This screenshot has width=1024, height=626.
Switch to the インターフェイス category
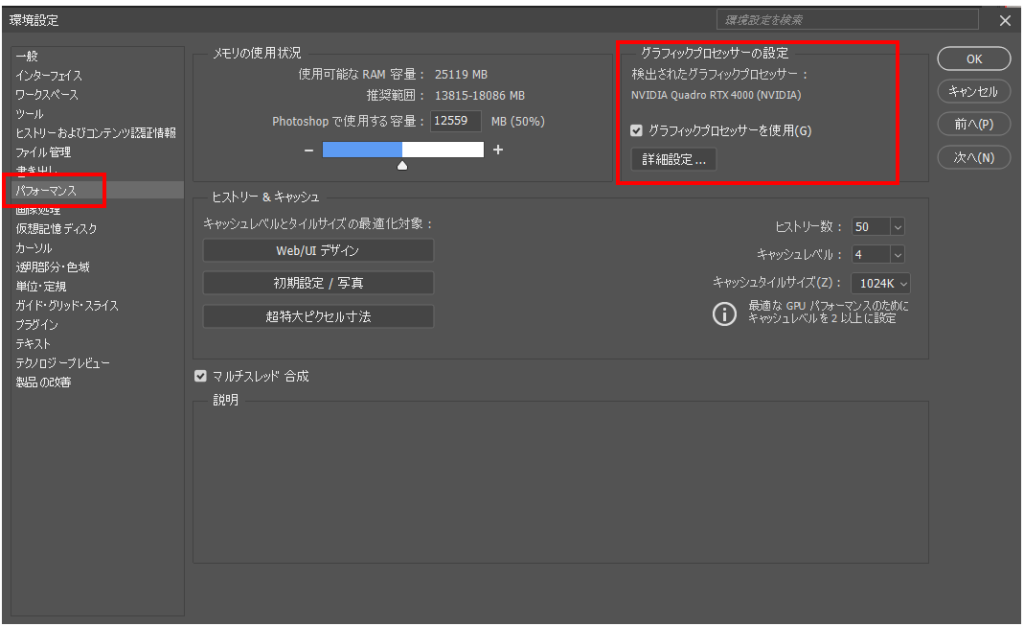click(x=49, y=76)
